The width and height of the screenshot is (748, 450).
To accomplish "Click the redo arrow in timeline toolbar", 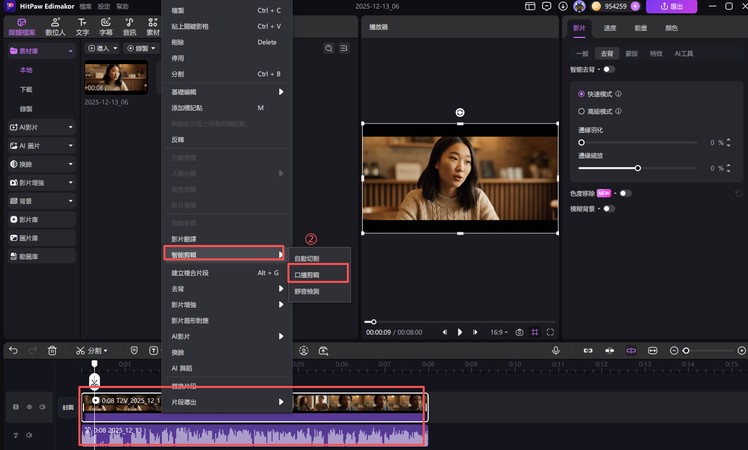I will (x=32, y=351).
